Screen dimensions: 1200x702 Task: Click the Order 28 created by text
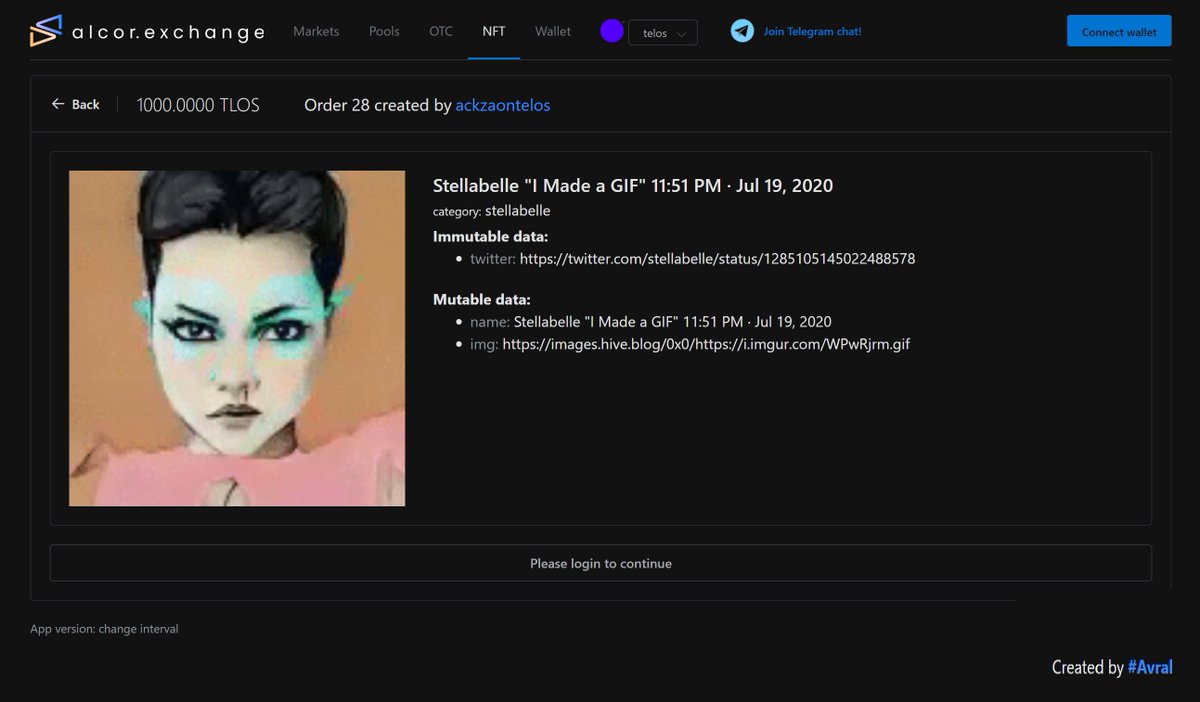point(378,105)
